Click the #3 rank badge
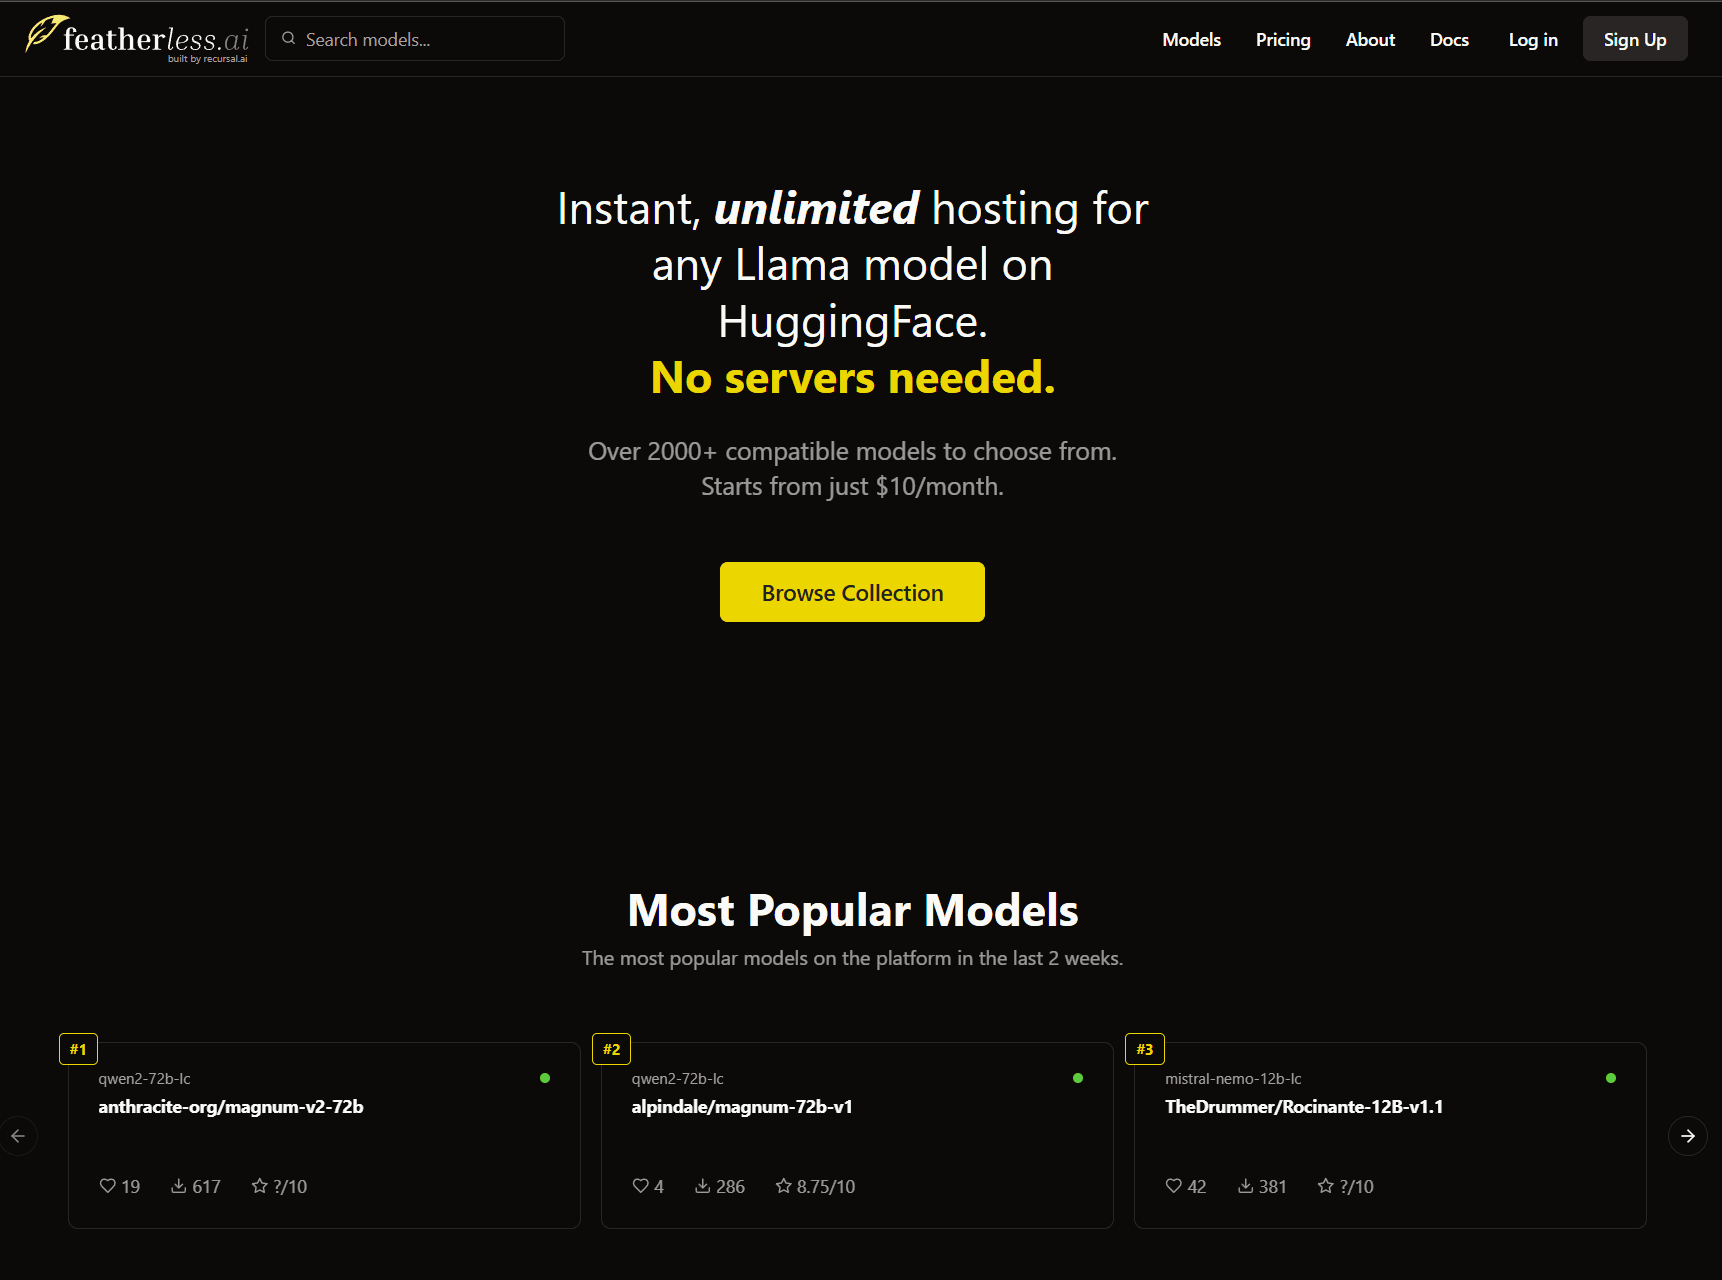 [x=1144, y=1049]
